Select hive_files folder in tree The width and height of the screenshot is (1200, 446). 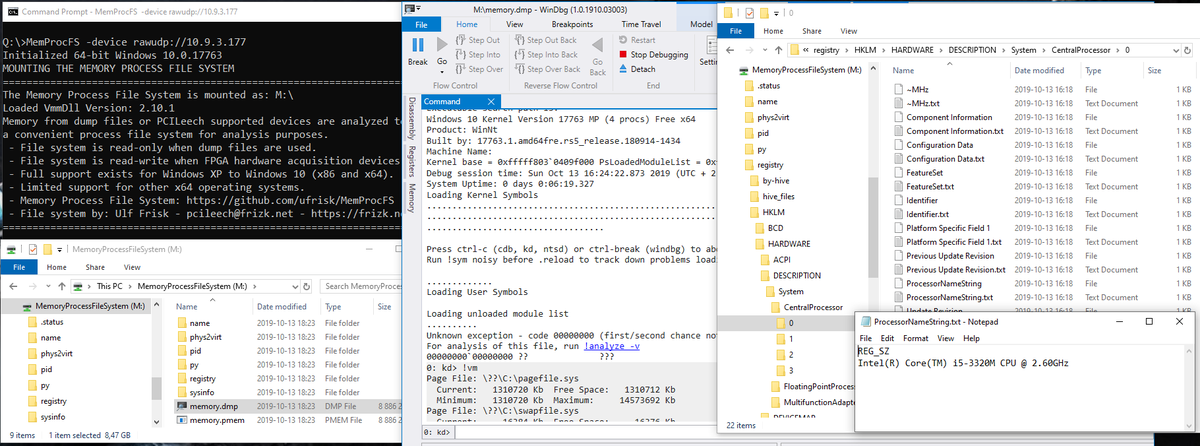[770, 196]
